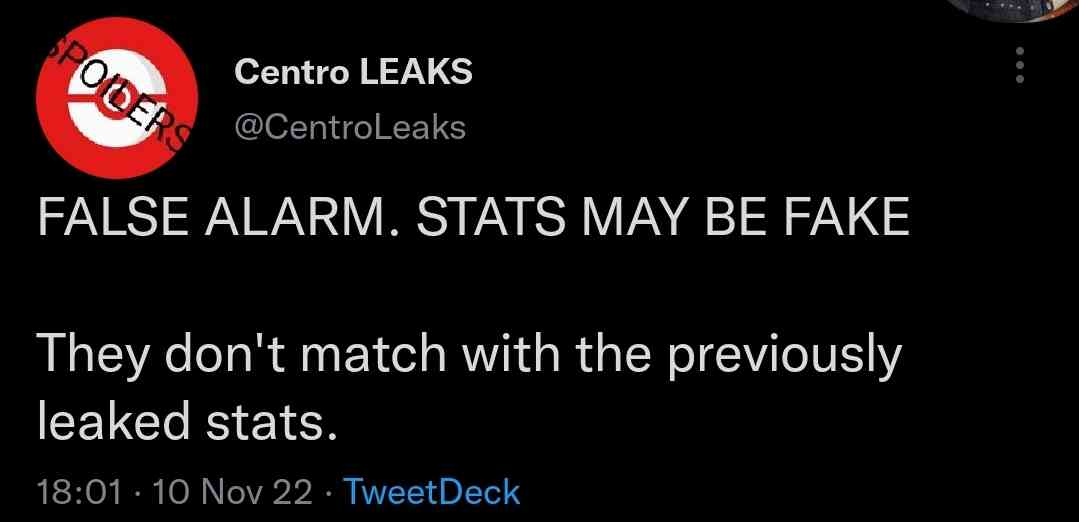
Task: Open the three-dot more options menu
Action: 1021,65
